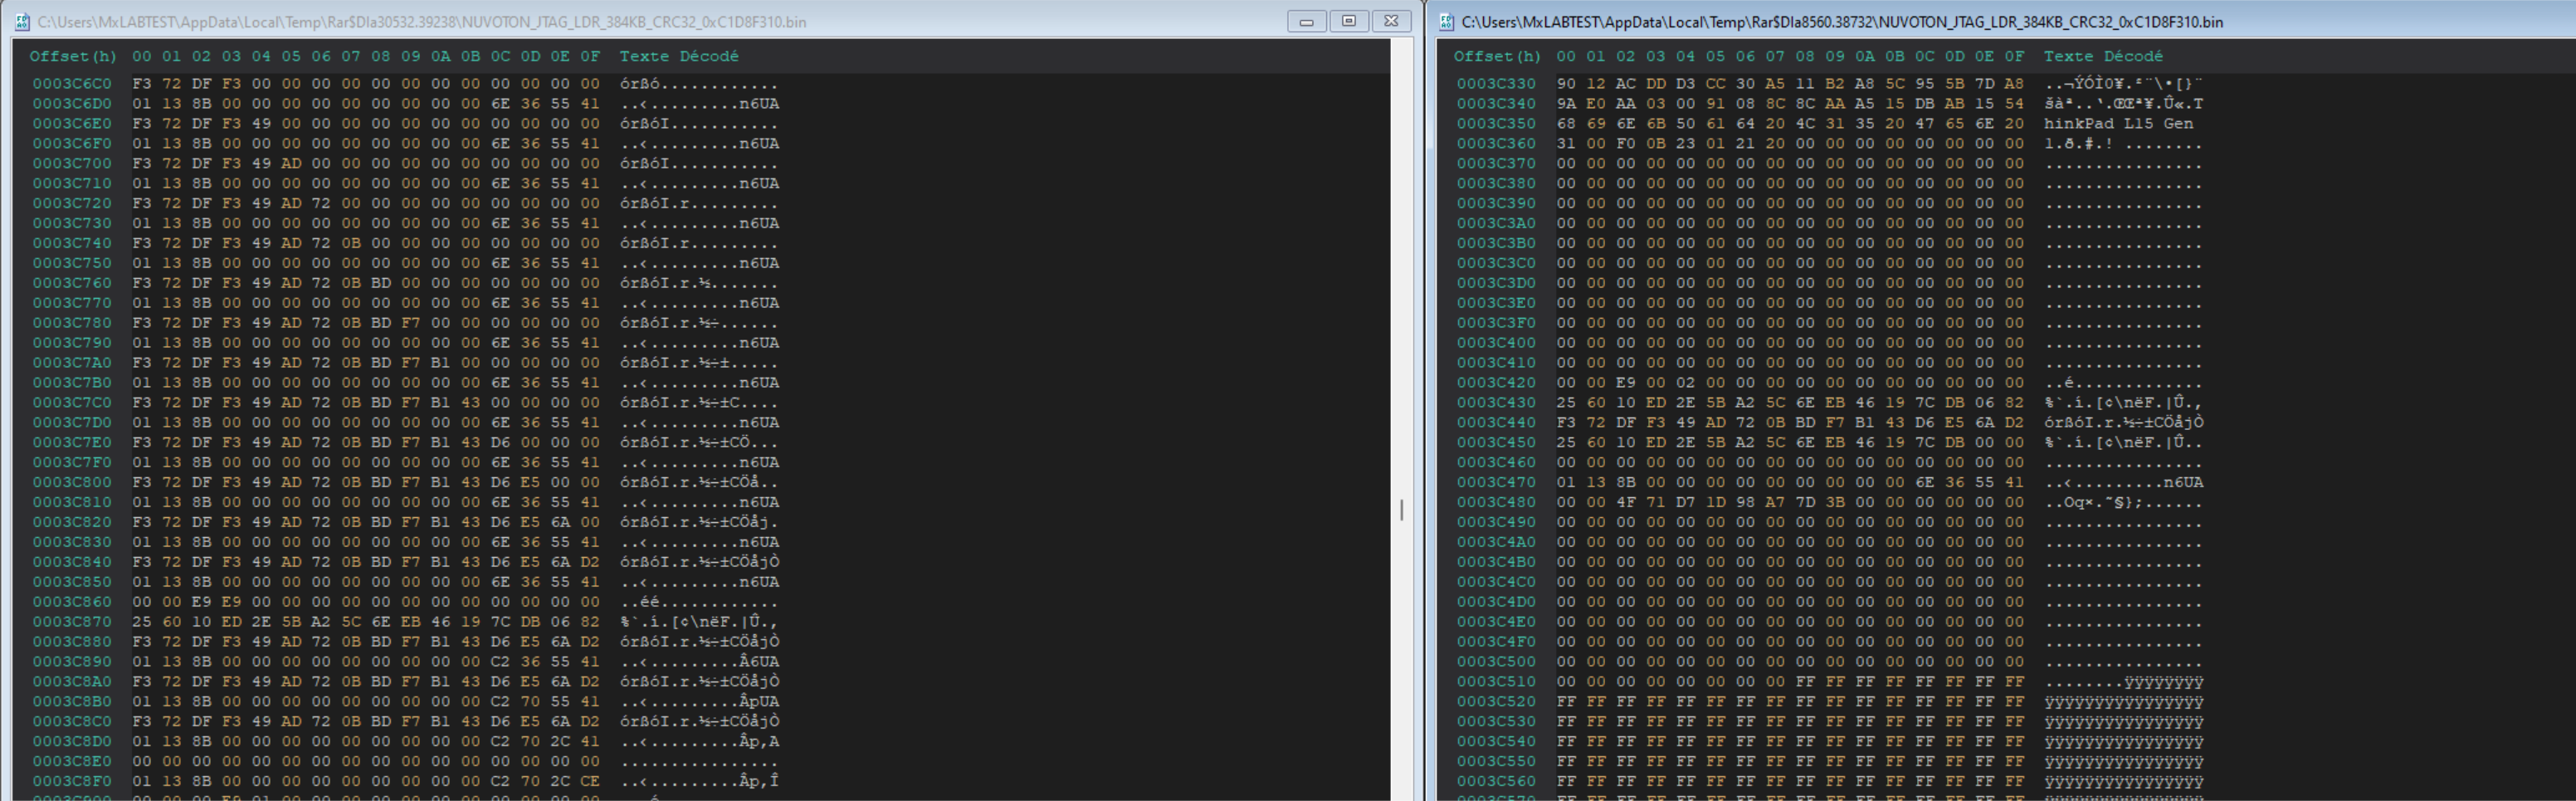Click the decoded text of row 0003C480
This screenshot has height=801, width=2576.
pyautogui.click(x=2123, y=502)
